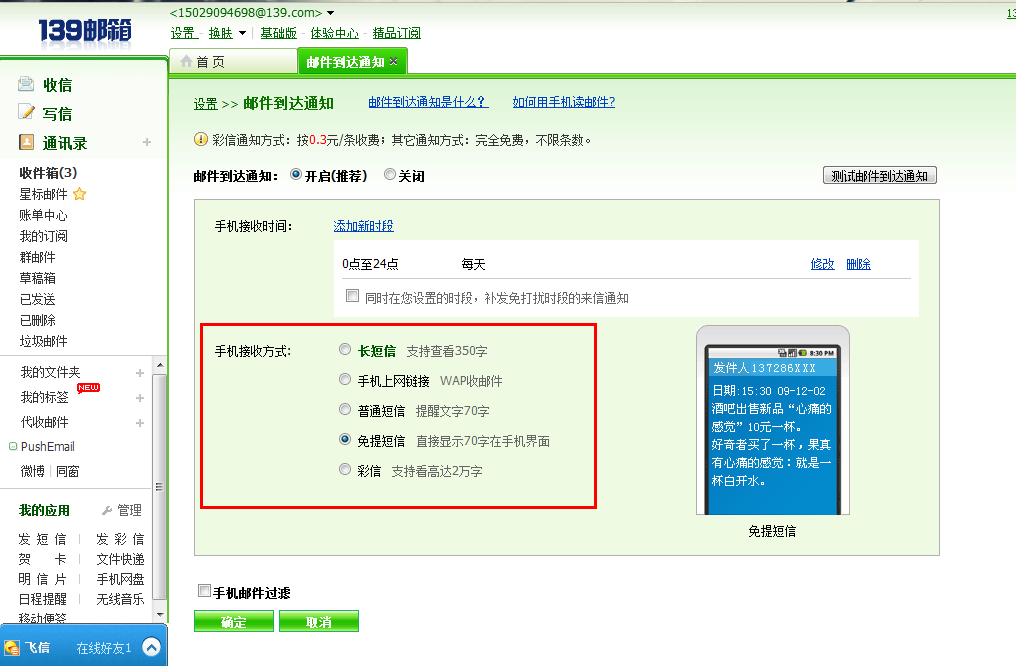This screenshot has height=666, width=1016.
Task: Check the 补发免打扰时段 notification checkbox
Action: 352,296
